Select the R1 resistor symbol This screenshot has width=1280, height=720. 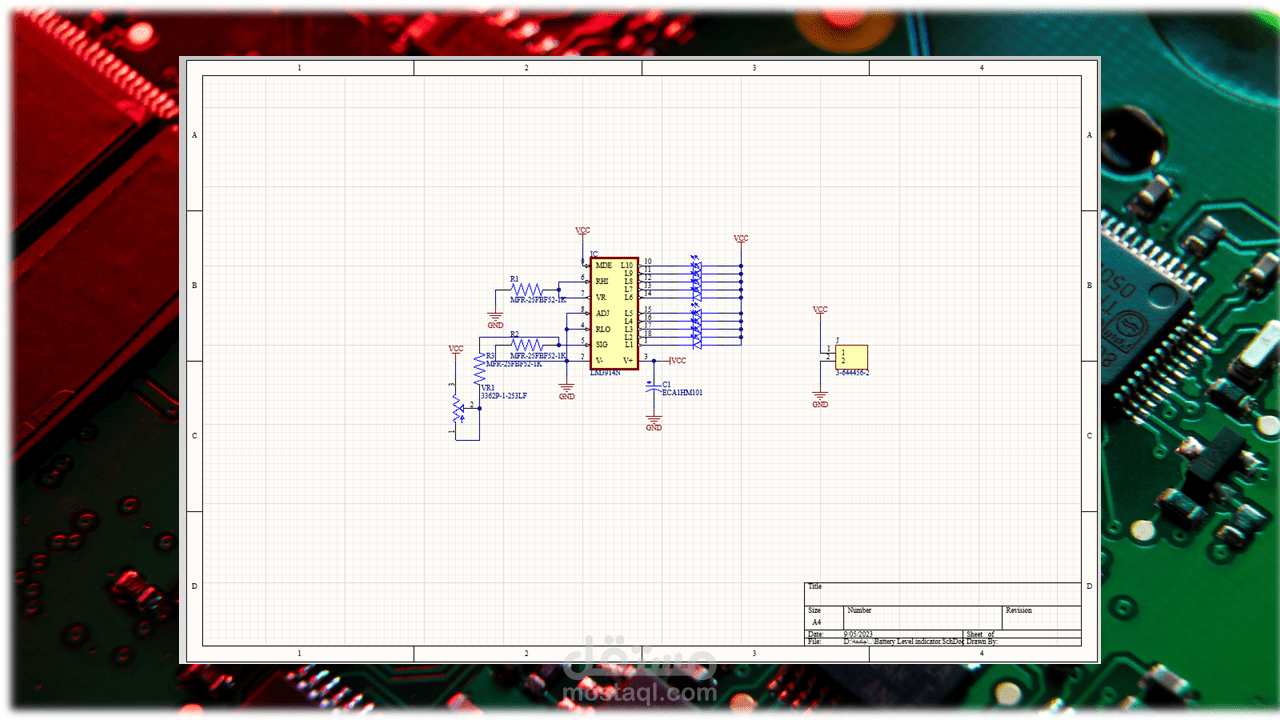(x=527, y=289)
